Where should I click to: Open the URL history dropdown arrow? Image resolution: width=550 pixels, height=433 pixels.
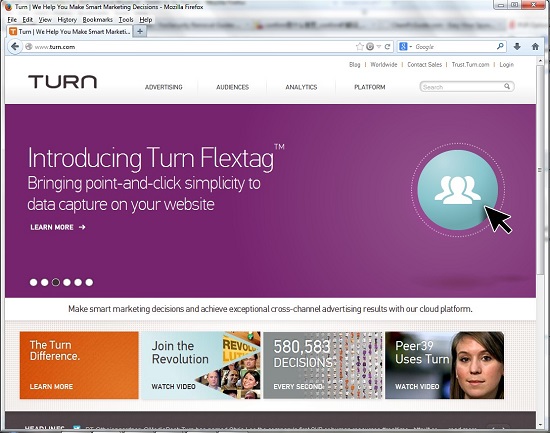pyautogui.click(x=379, y=47)
